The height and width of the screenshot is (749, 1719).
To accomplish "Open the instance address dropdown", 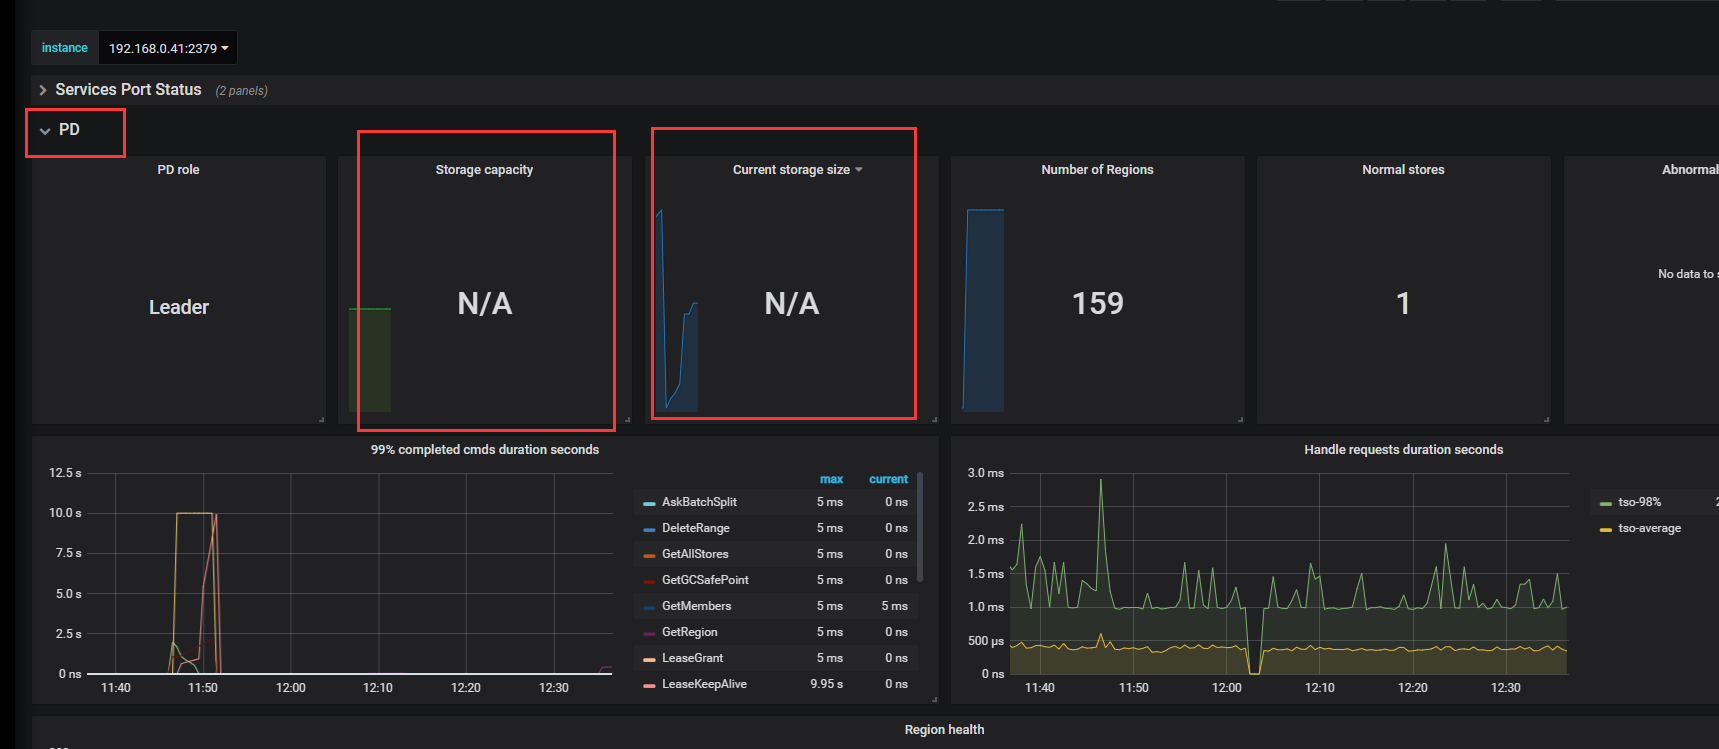I will [168, 48].
